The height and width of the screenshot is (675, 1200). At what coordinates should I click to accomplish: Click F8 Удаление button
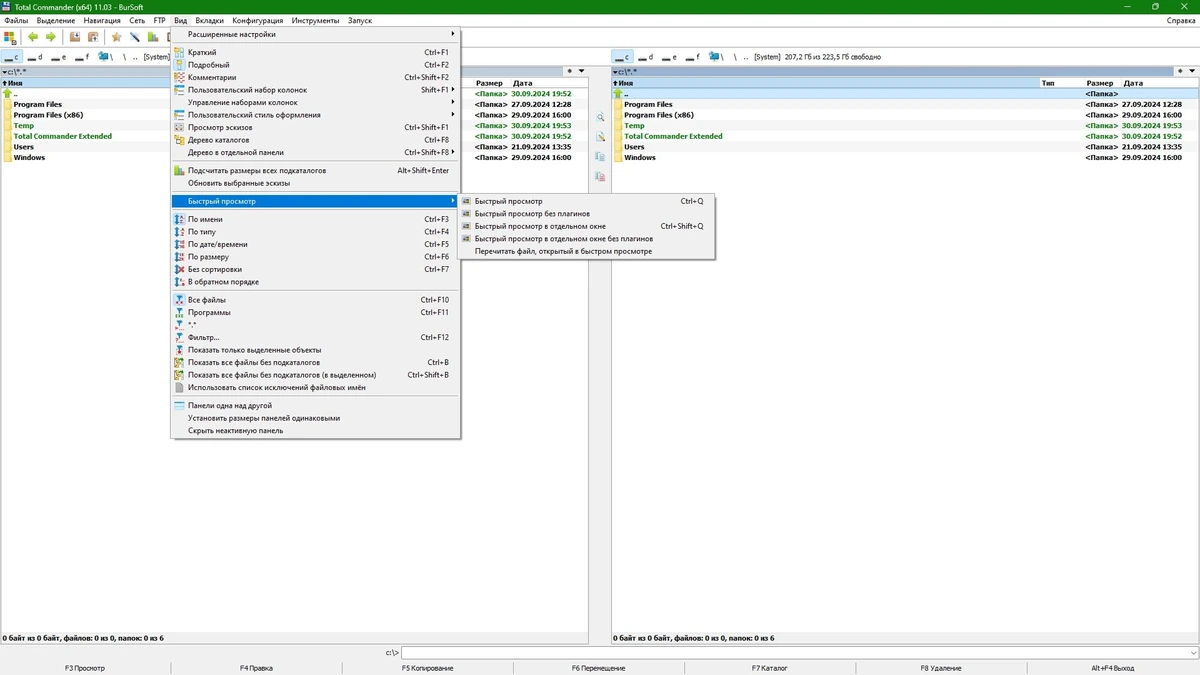coord(941,668)
